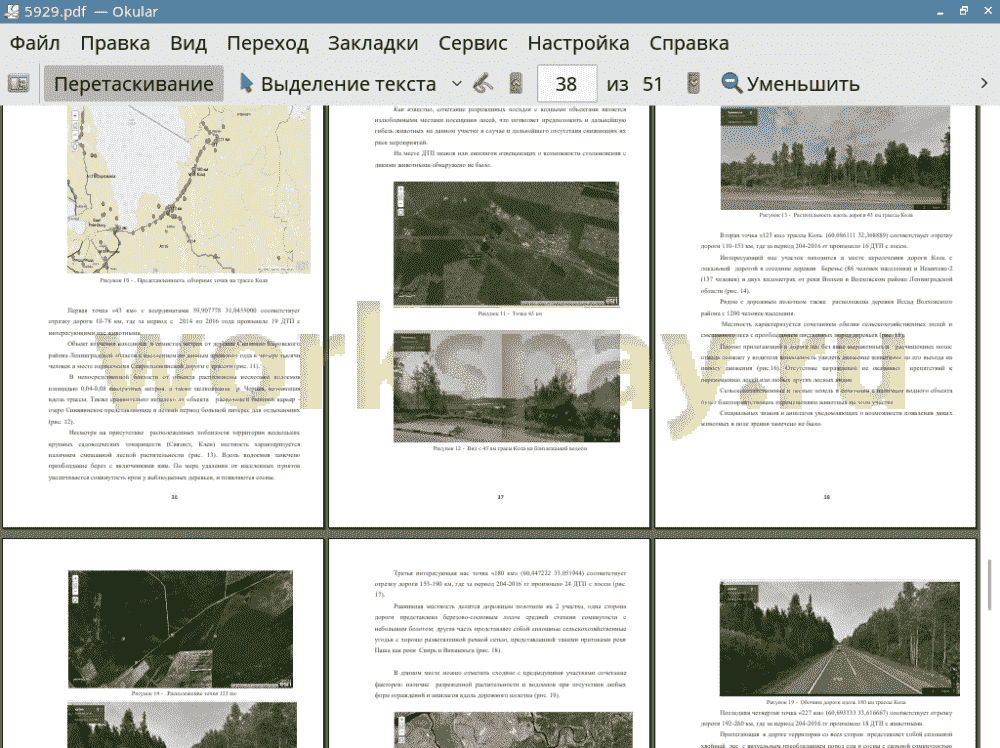
Task: Open the Вид menu
Action: (x=189, y=43)
